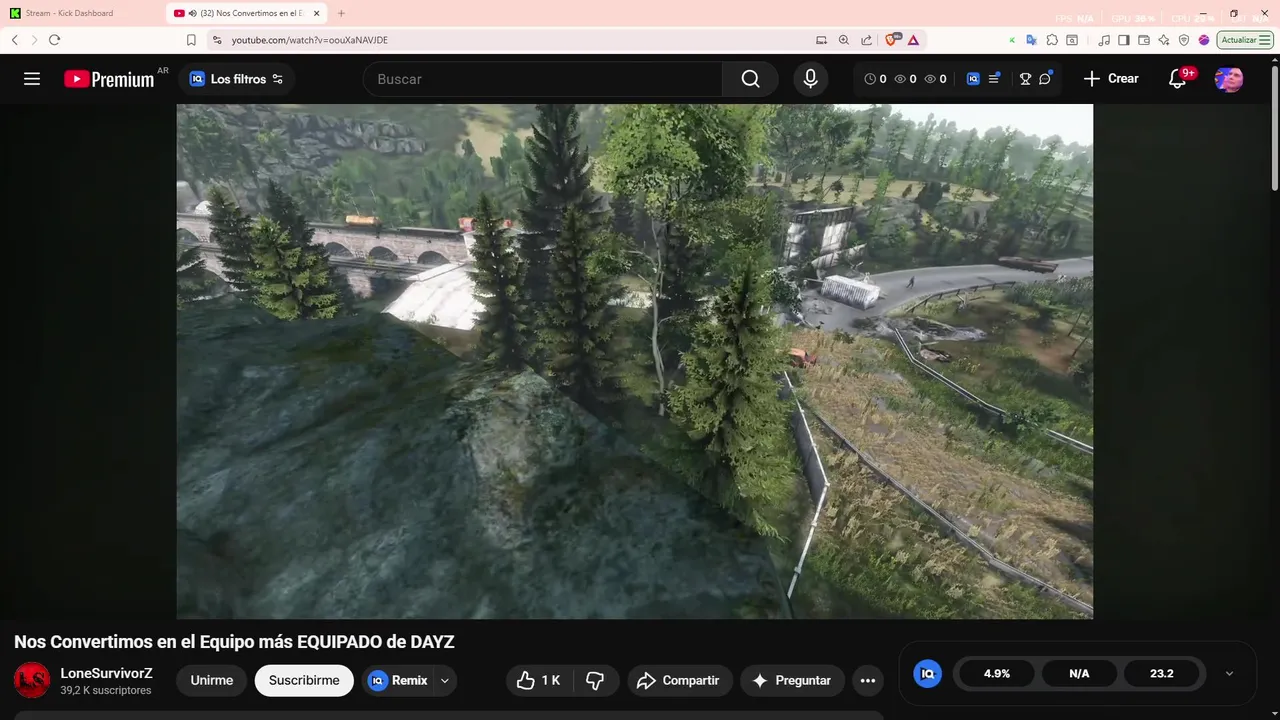Open Google Translate extension icon
This screenshot has width=1280, height=720.
click(x=1032, y=40)
